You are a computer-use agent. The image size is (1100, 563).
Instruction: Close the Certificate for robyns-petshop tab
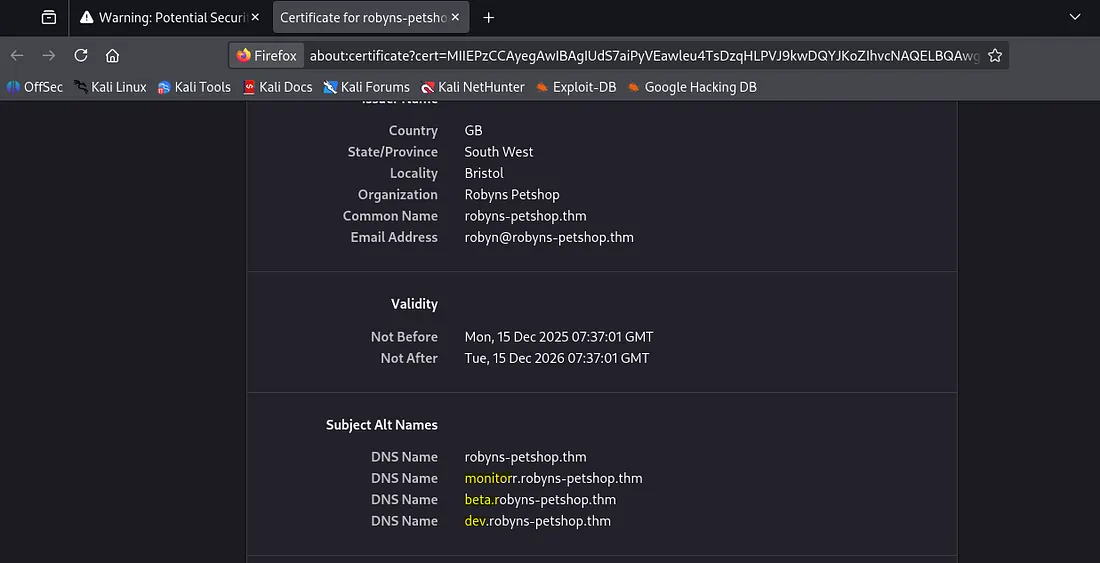tap(455, 18)
